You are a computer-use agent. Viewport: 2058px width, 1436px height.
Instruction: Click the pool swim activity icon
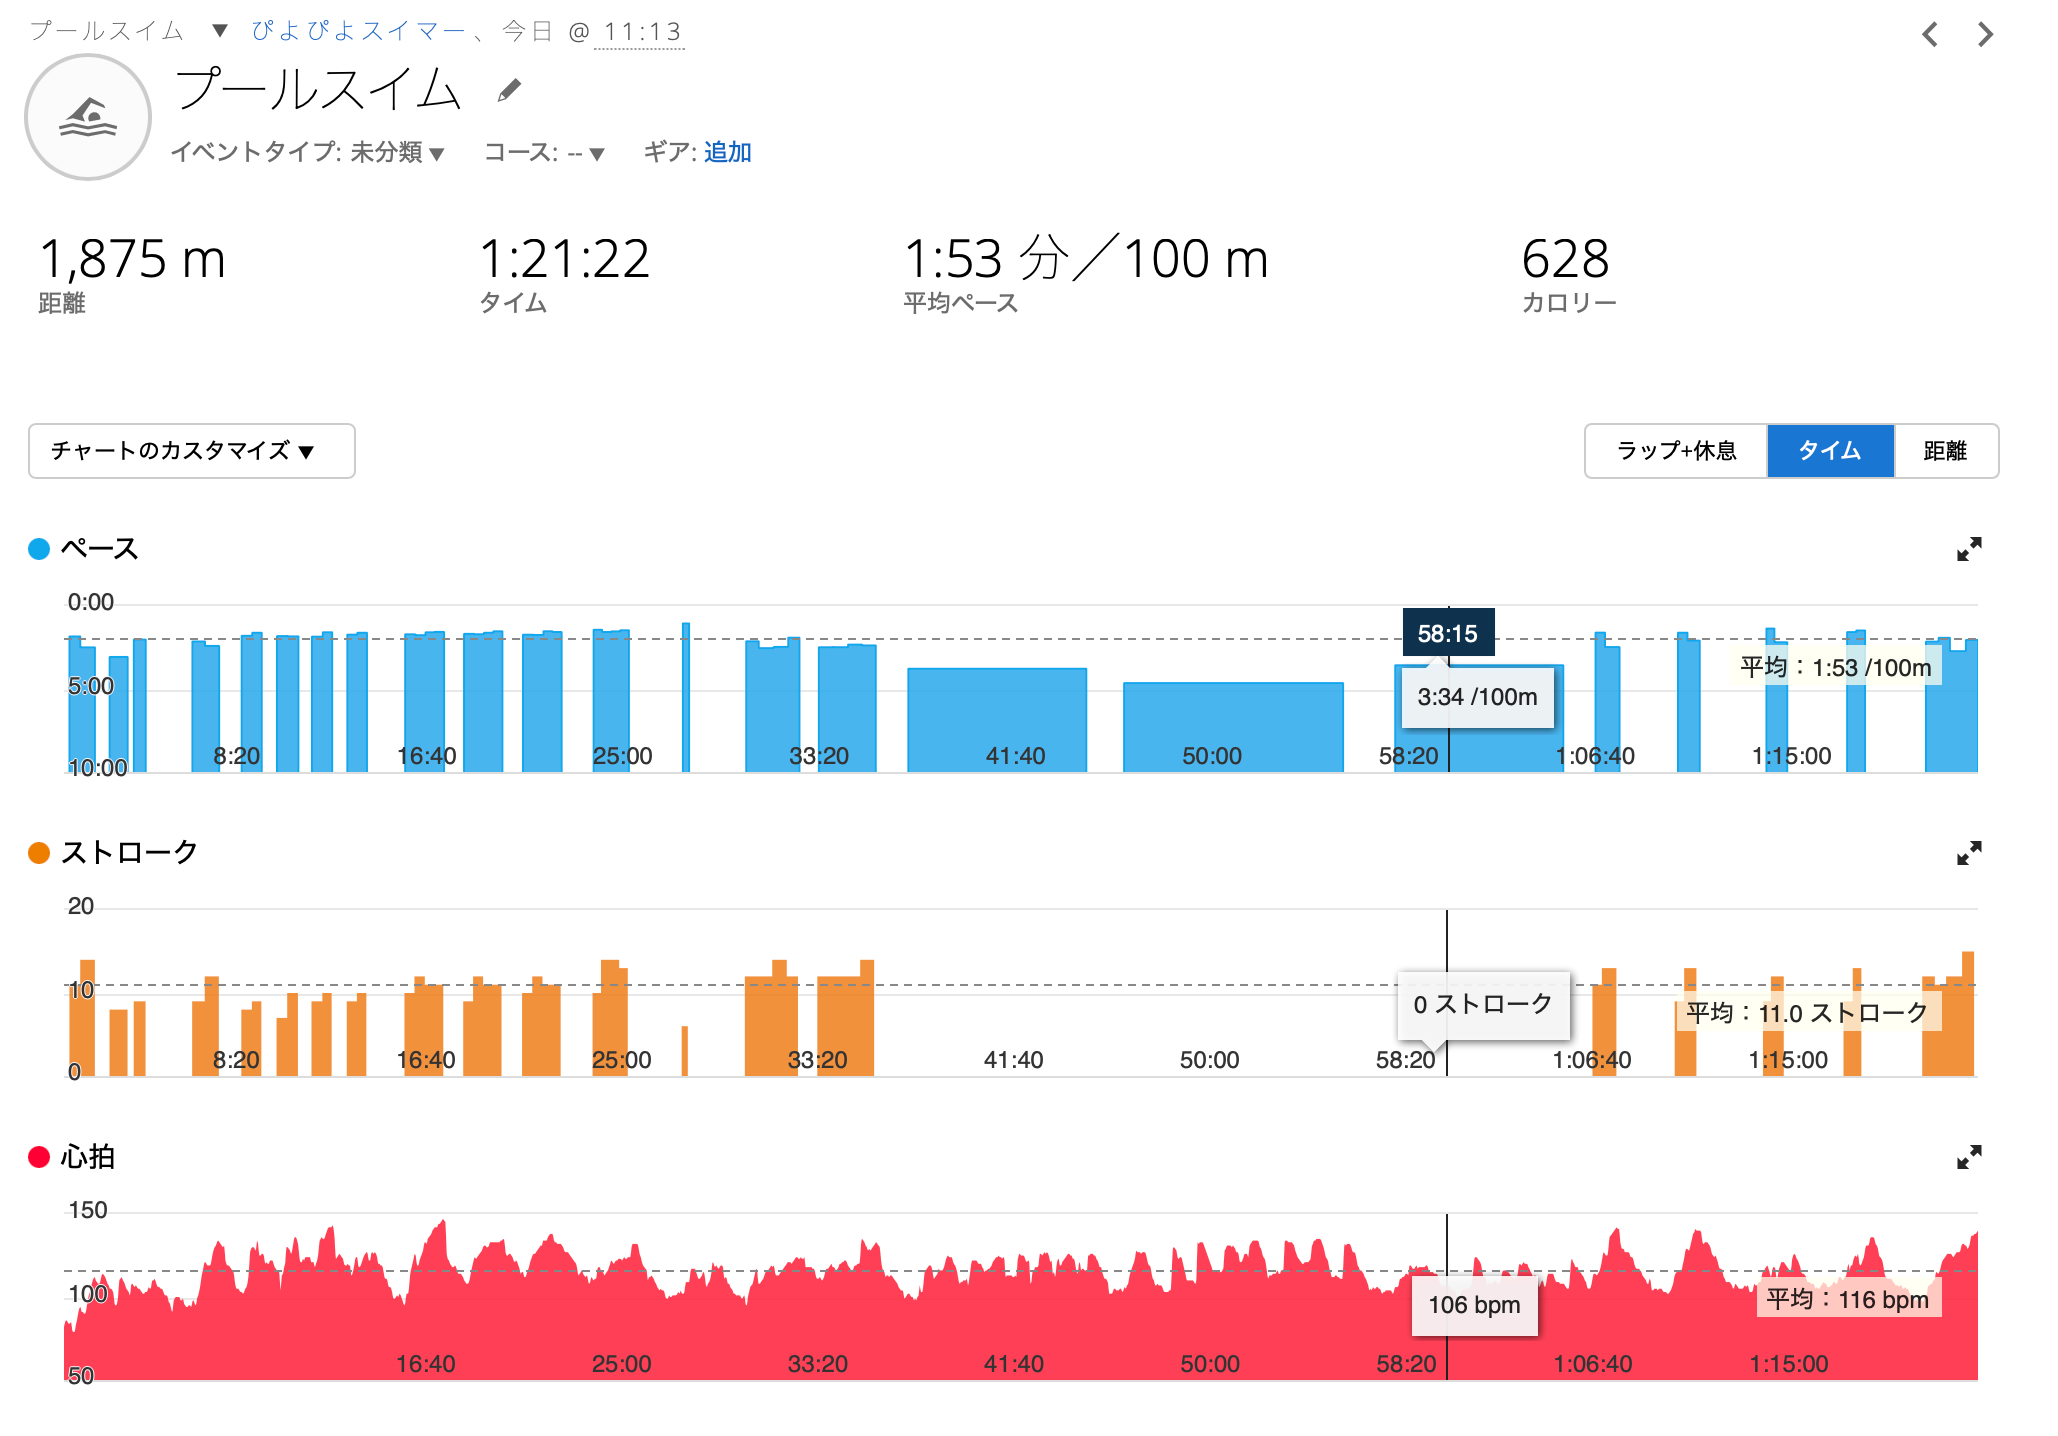[x=88, y=118]
